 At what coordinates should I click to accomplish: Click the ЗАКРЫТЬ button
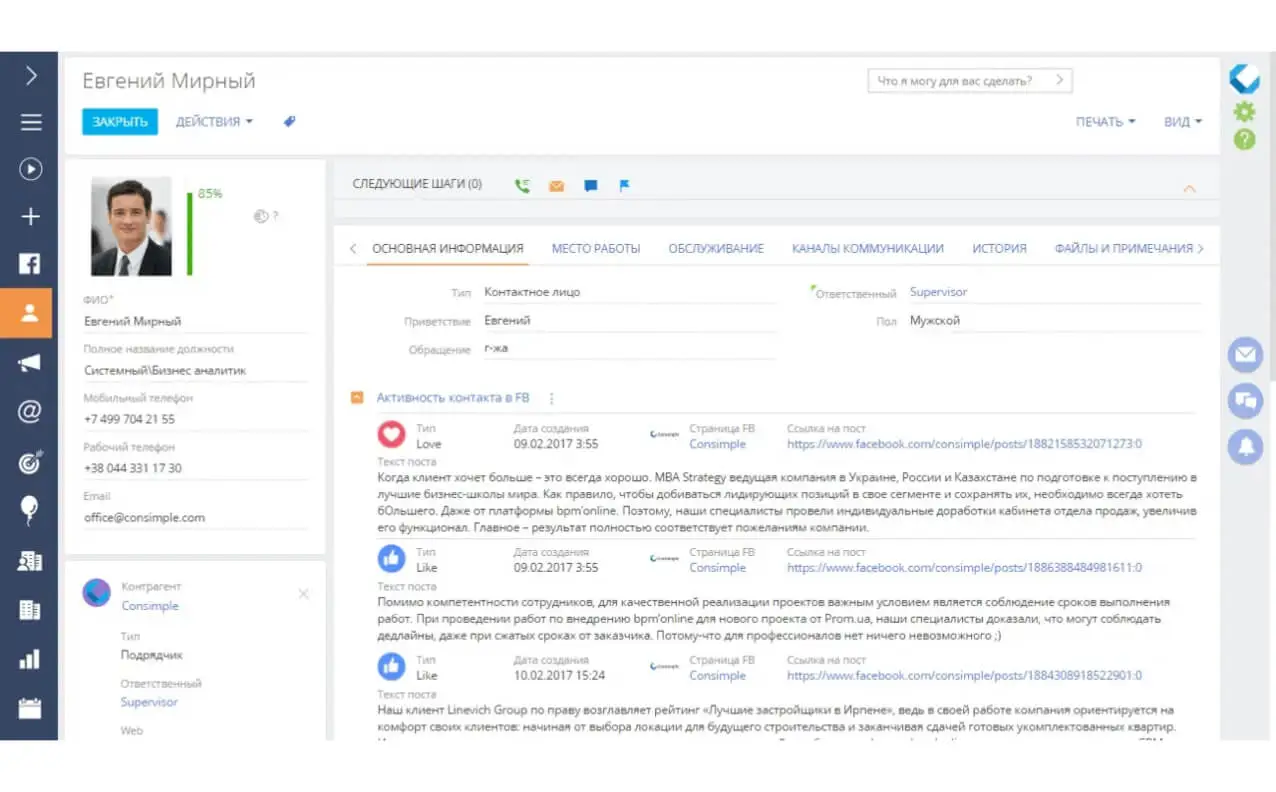click(120, 122)
